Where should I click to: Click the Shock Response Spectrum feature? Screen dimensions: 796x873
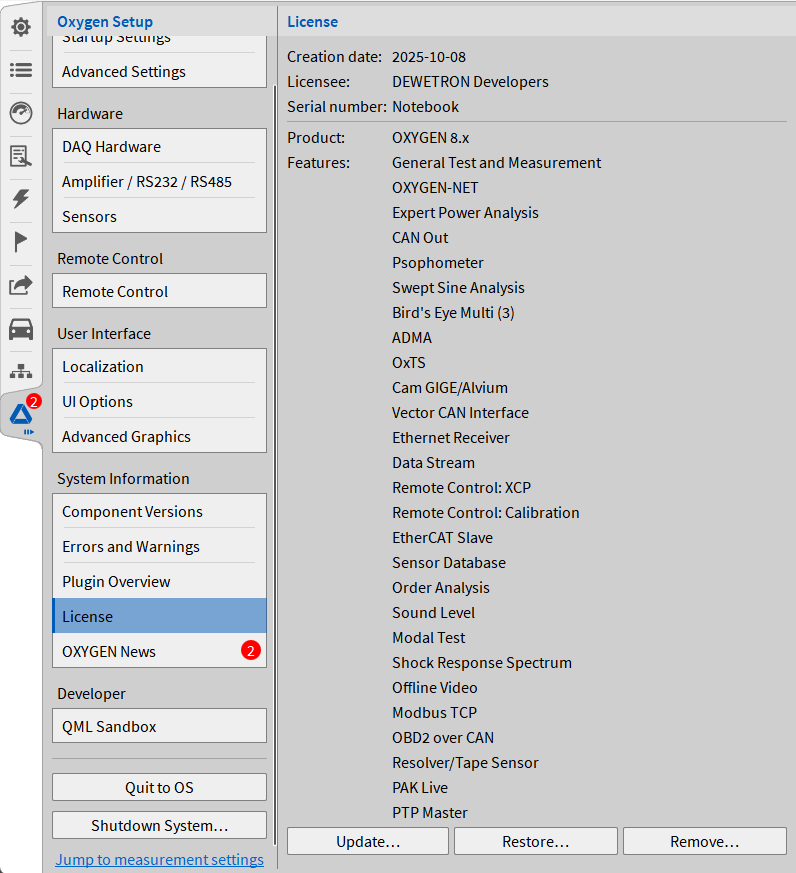coord(481,663)
